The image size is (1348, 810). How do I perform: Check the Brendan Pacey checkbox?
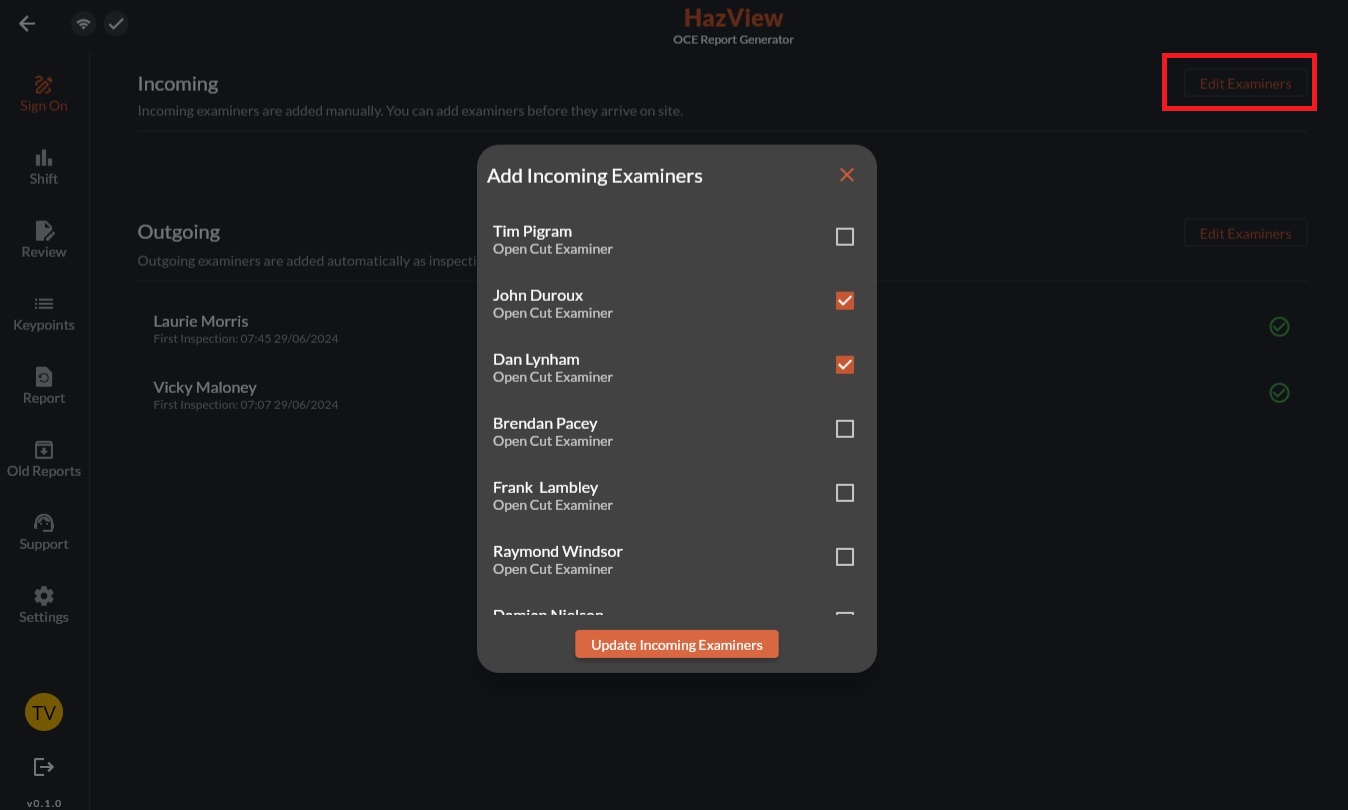click(x=845, y=429)
